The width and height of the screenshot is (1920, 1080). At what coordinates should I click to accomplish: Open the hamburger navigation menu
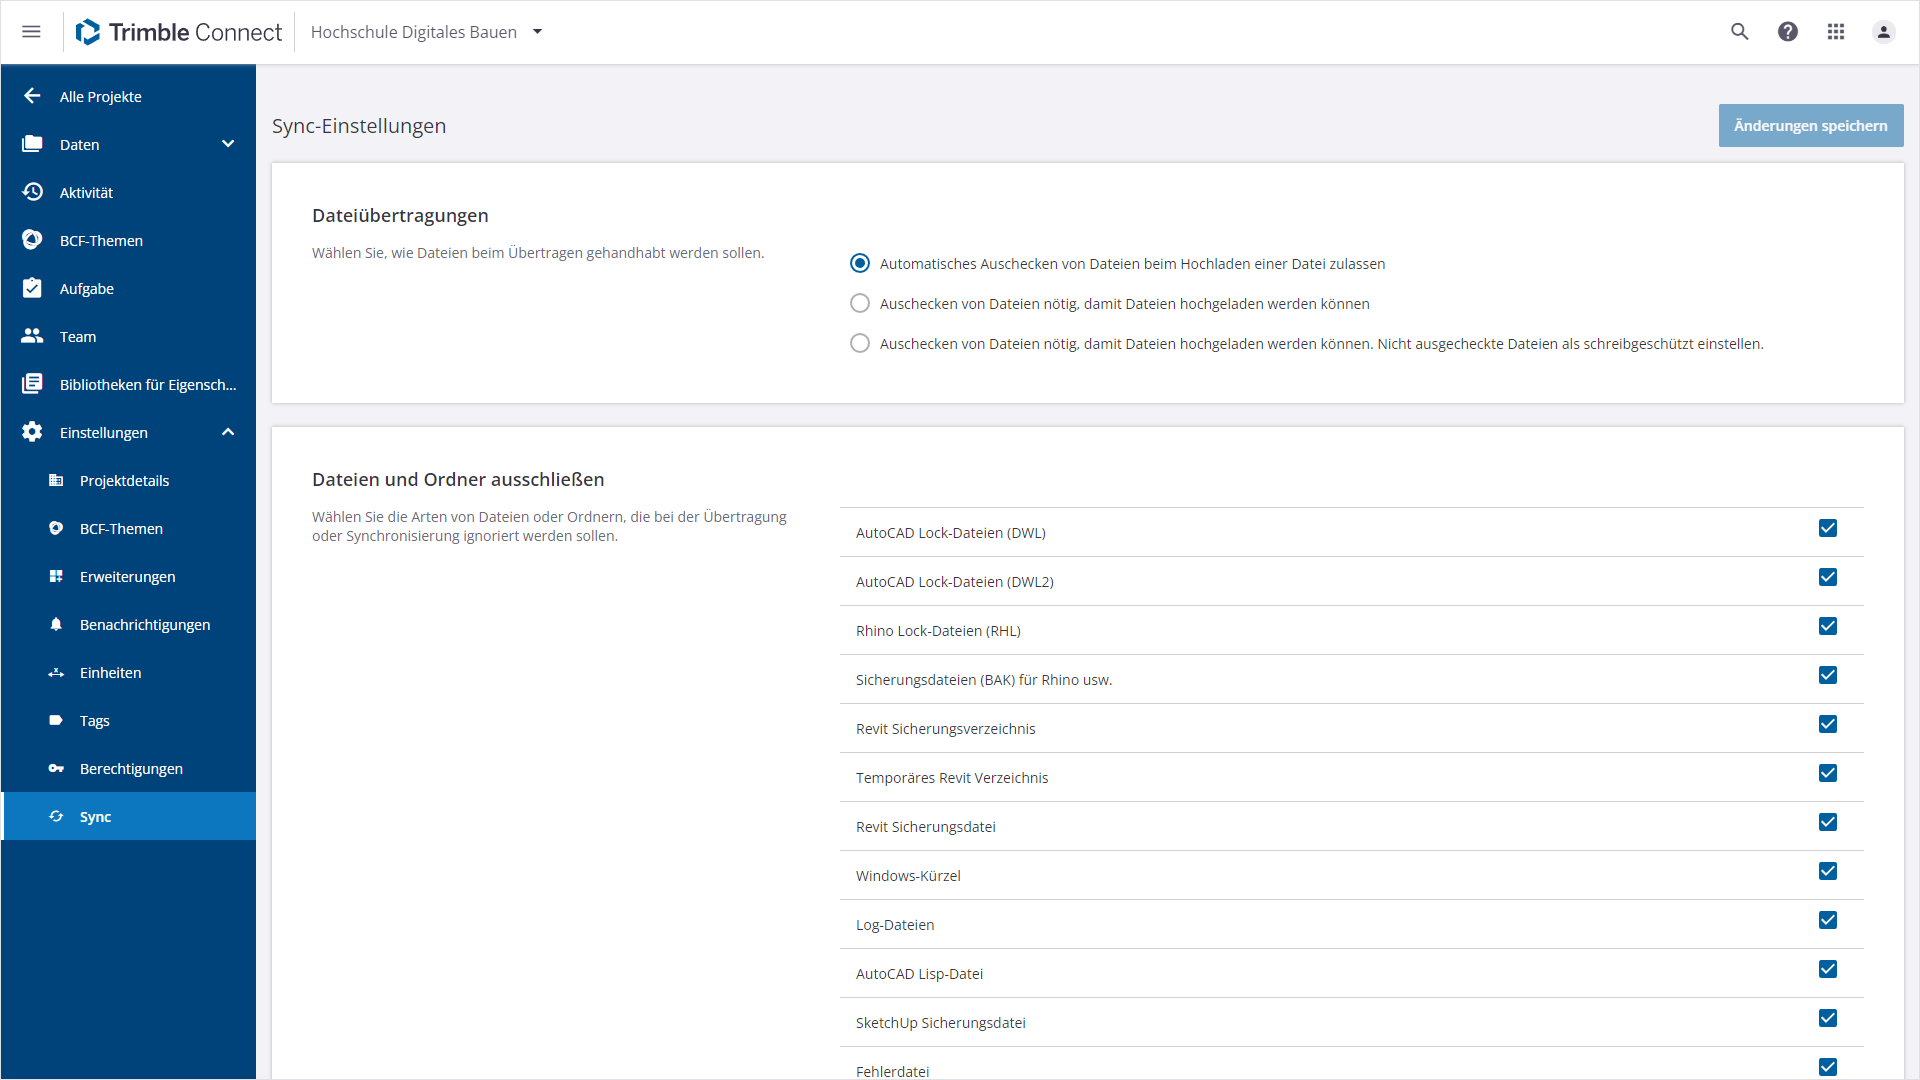(31, 32)
